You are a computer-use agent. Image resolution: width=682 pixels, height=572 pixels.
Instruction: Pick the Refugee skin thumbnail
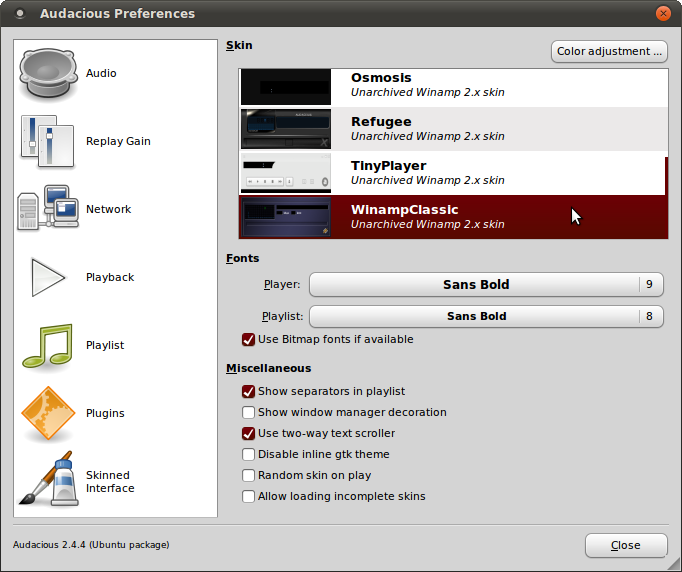point(286,129)
